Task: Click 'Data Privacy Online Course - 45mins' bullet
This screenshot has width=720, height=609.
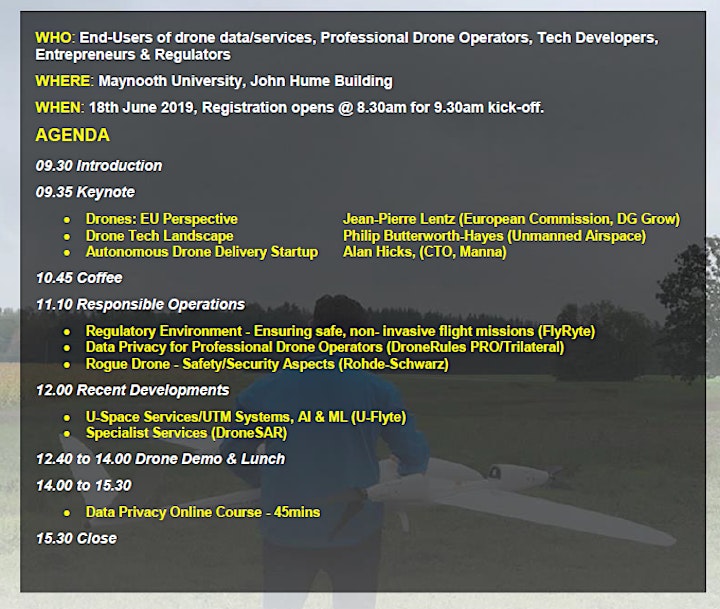Action: point(203,512)
